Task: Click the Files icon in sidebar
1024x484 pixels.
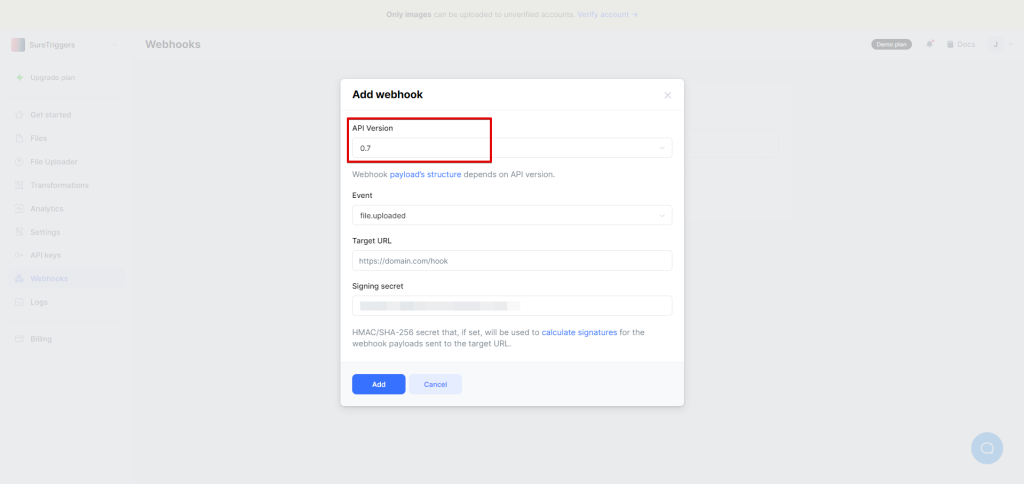Action: 19,138
